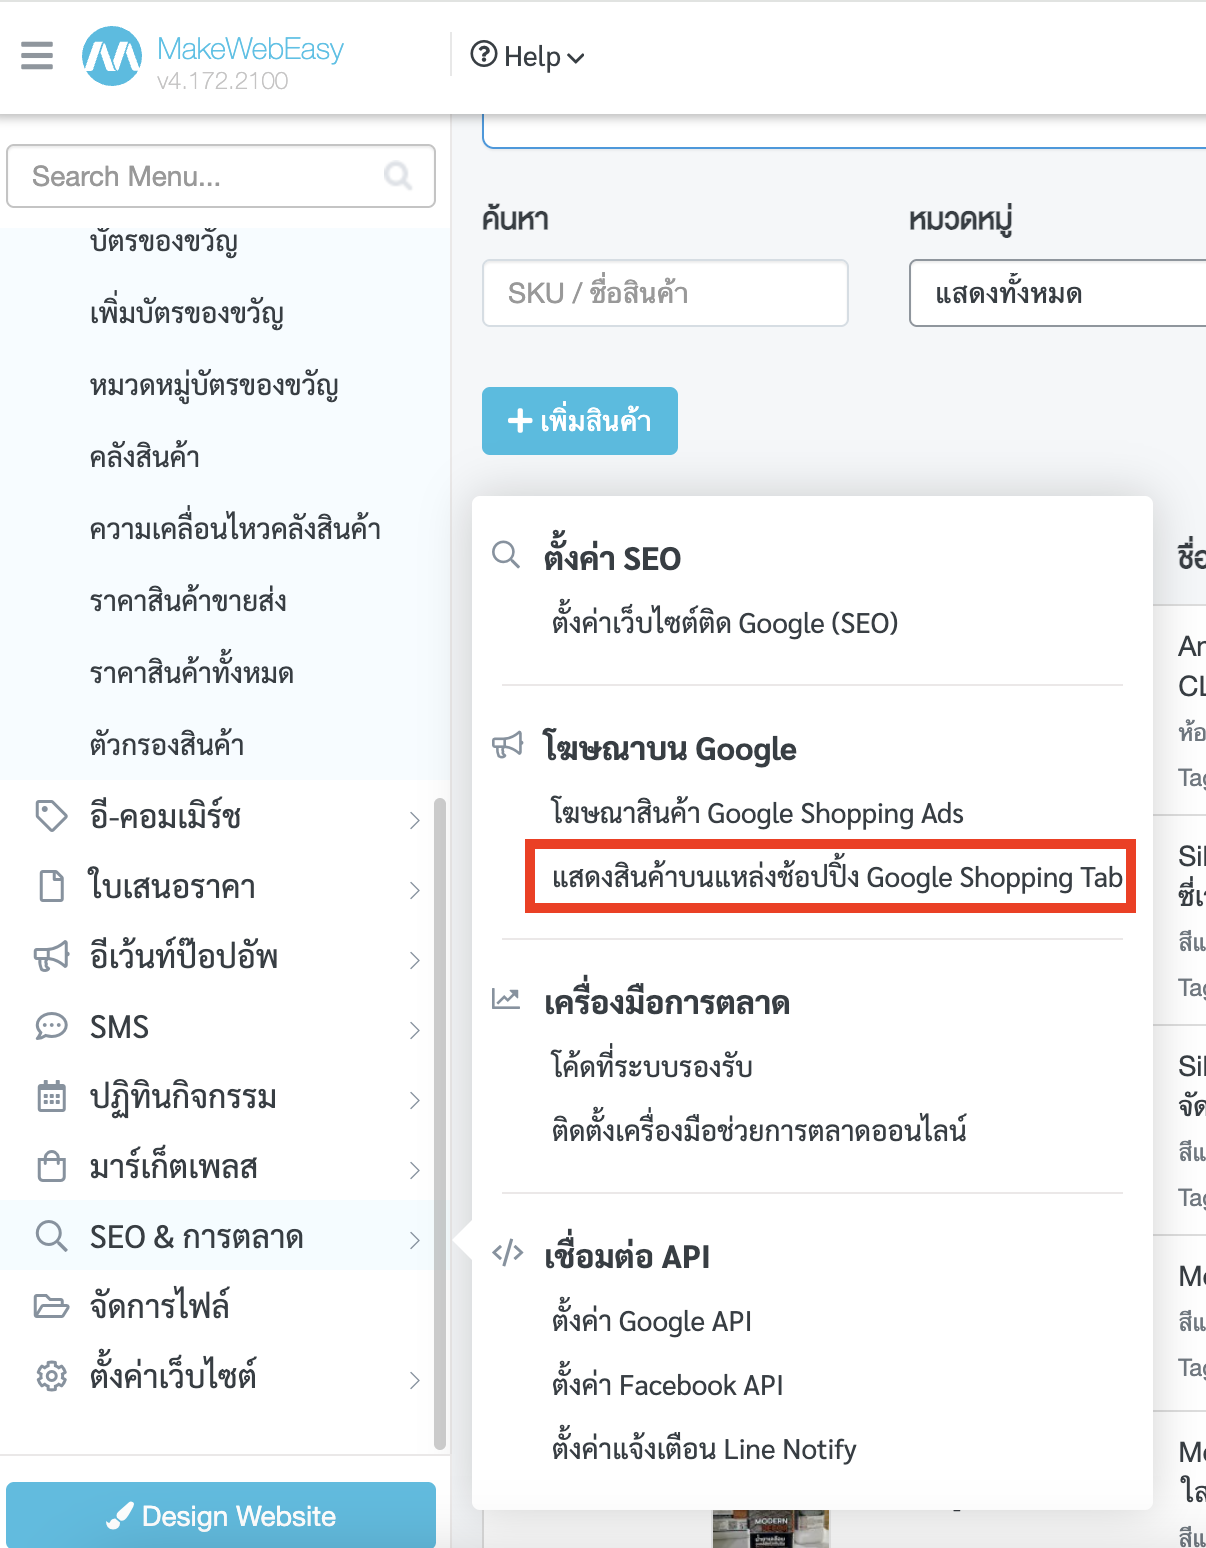Click the magnifier icon beside SEO & การตลาด
This screenshot has width=1206, height=1548.
click(x=51, y=1236)
